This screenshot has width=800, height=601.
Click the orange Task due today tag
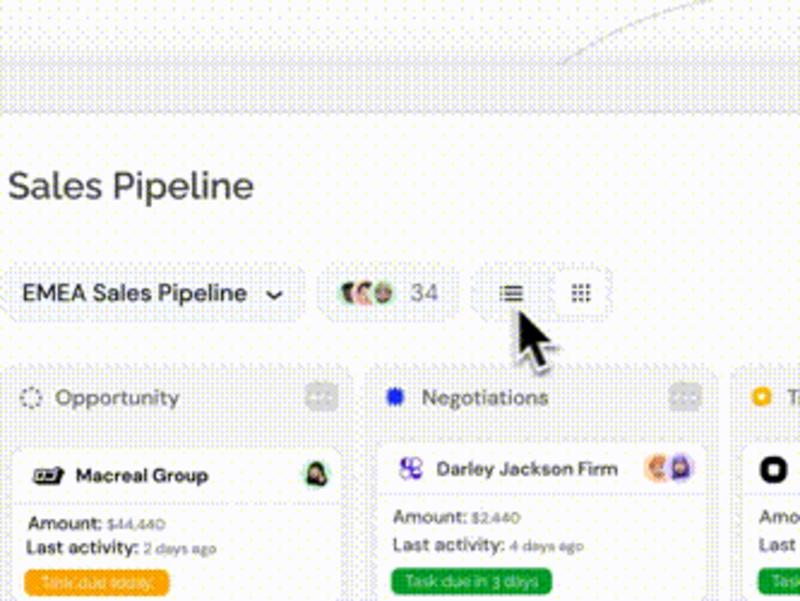(x=96, y=582)
